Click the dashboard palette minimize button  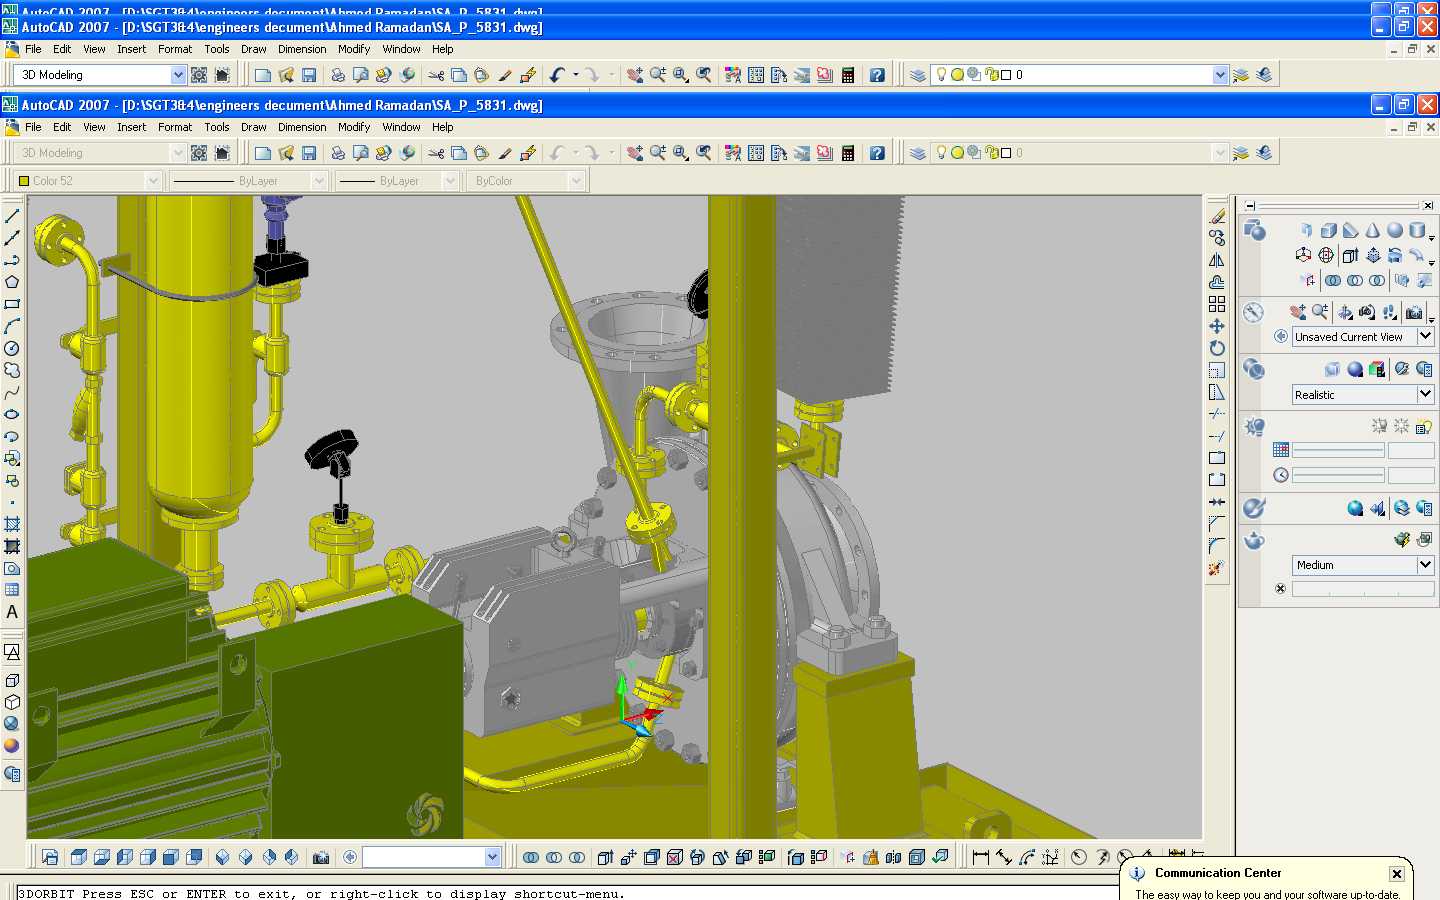point(1250,206)
